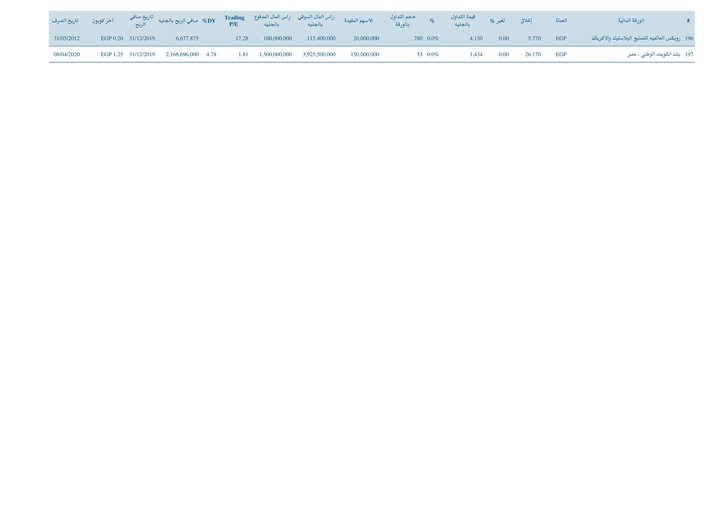Select closing price 5.770
Viewport: 720px width, 509px height.
[x=534, y=39]
